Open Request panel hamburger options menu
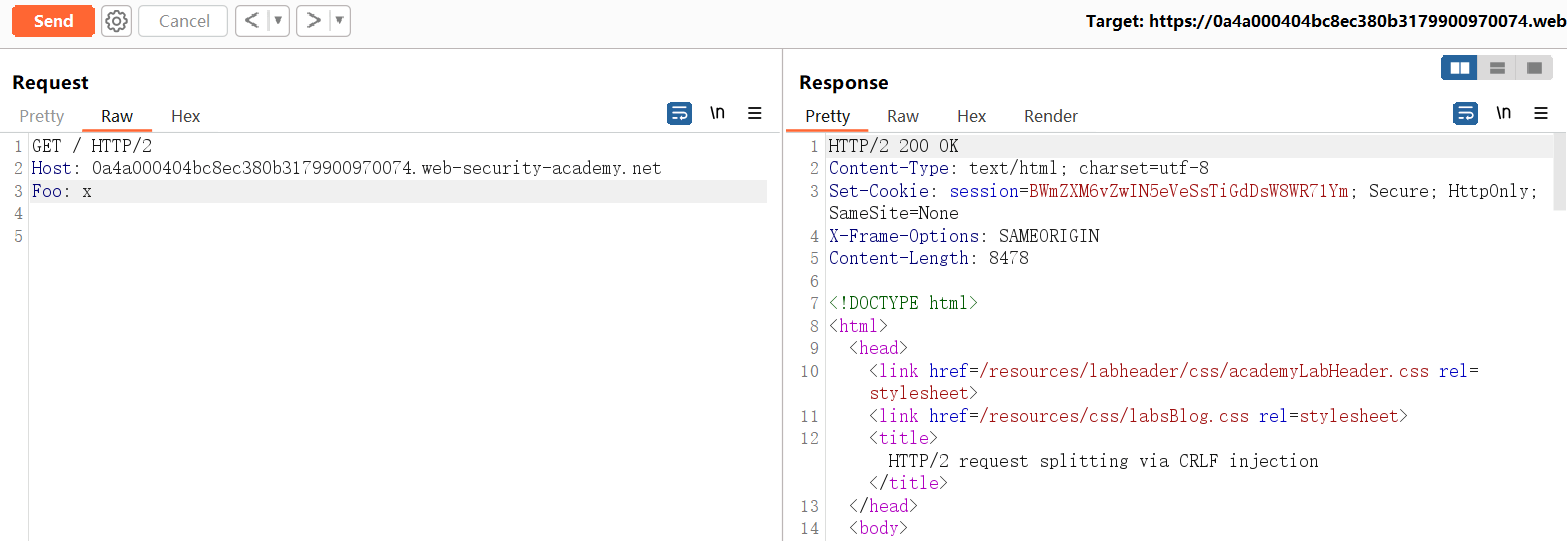The height and width of the screenshot is (541, 1567). point(755,113)
